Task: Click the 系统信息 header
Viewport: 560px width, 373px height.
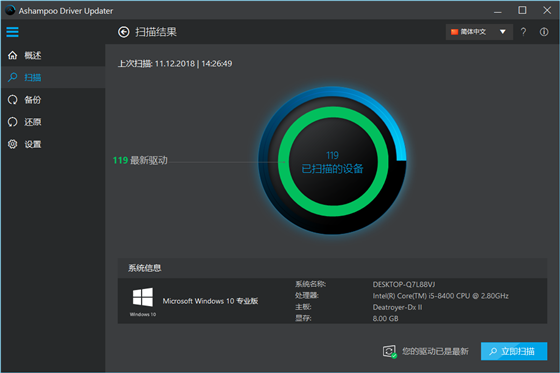Action: (x=145, y=268)
